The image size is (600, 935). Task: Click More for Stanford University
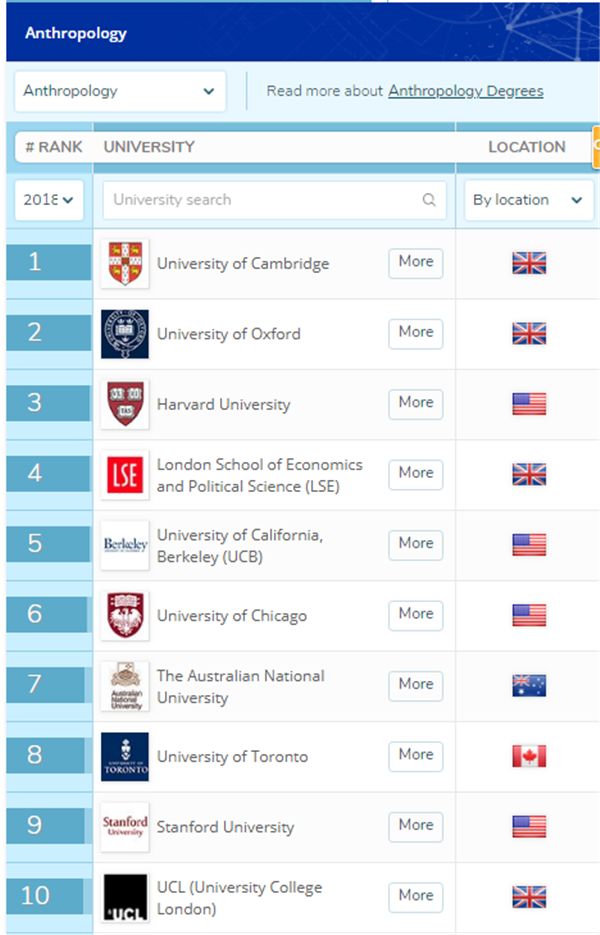point(416,826)
